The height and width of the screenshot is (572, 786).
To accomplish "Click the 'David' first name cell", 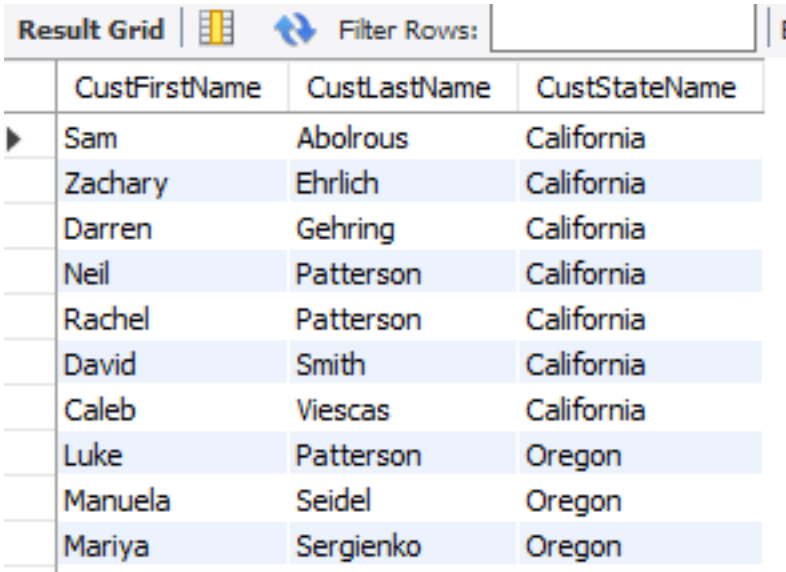I will click(172, 363).
